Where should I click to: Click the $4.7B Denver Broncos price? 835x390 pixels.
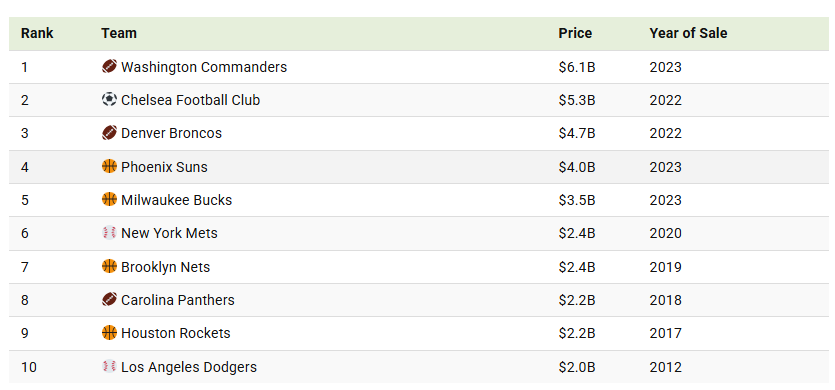(577, 133)
